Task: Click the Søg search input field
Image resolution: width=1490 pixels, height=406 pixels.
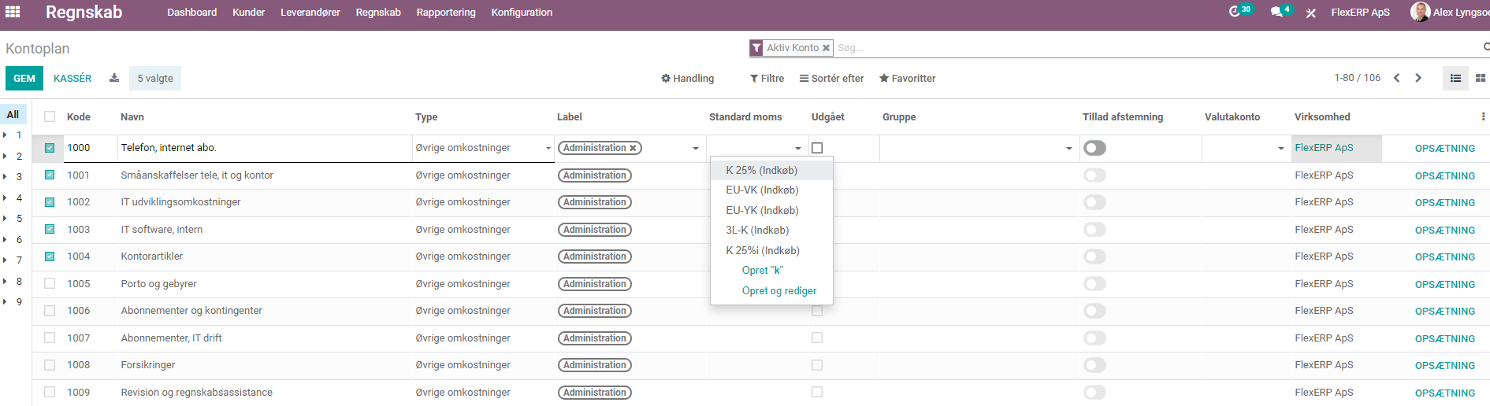Action: (x=1155, y=47)
